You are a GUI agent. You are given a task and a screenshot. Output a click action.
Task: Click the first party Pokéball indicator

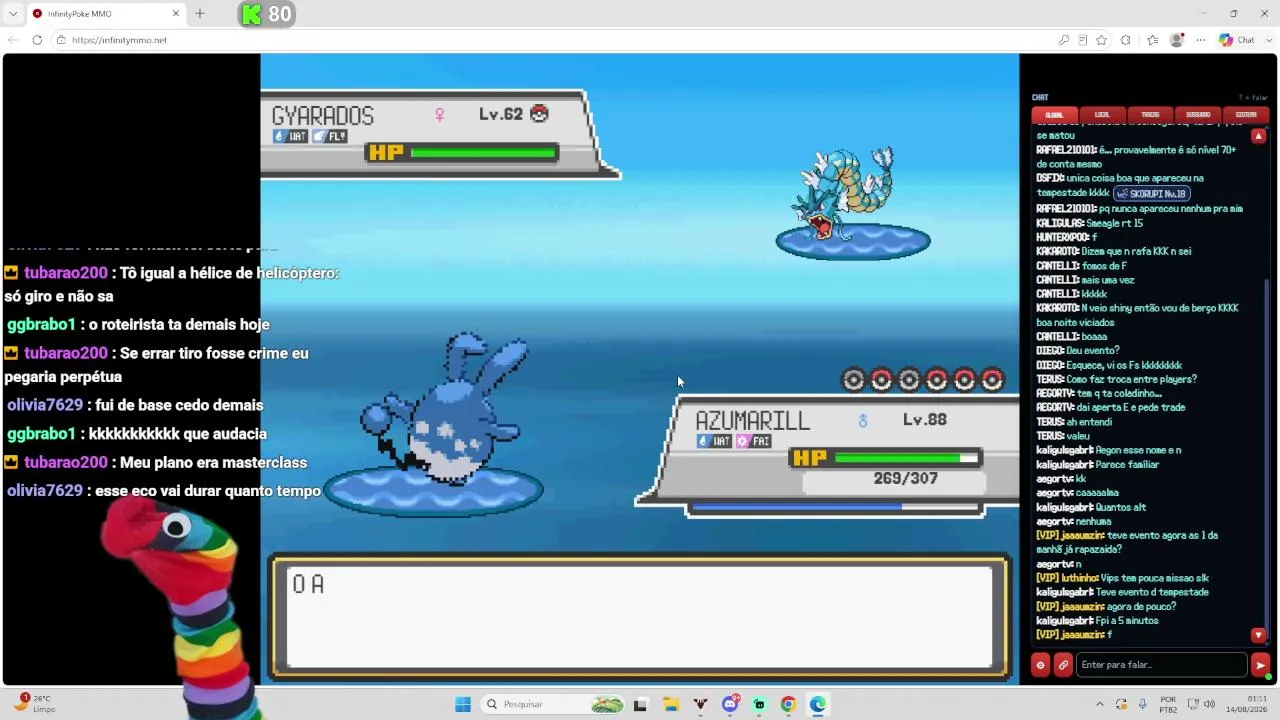[853, 380]
